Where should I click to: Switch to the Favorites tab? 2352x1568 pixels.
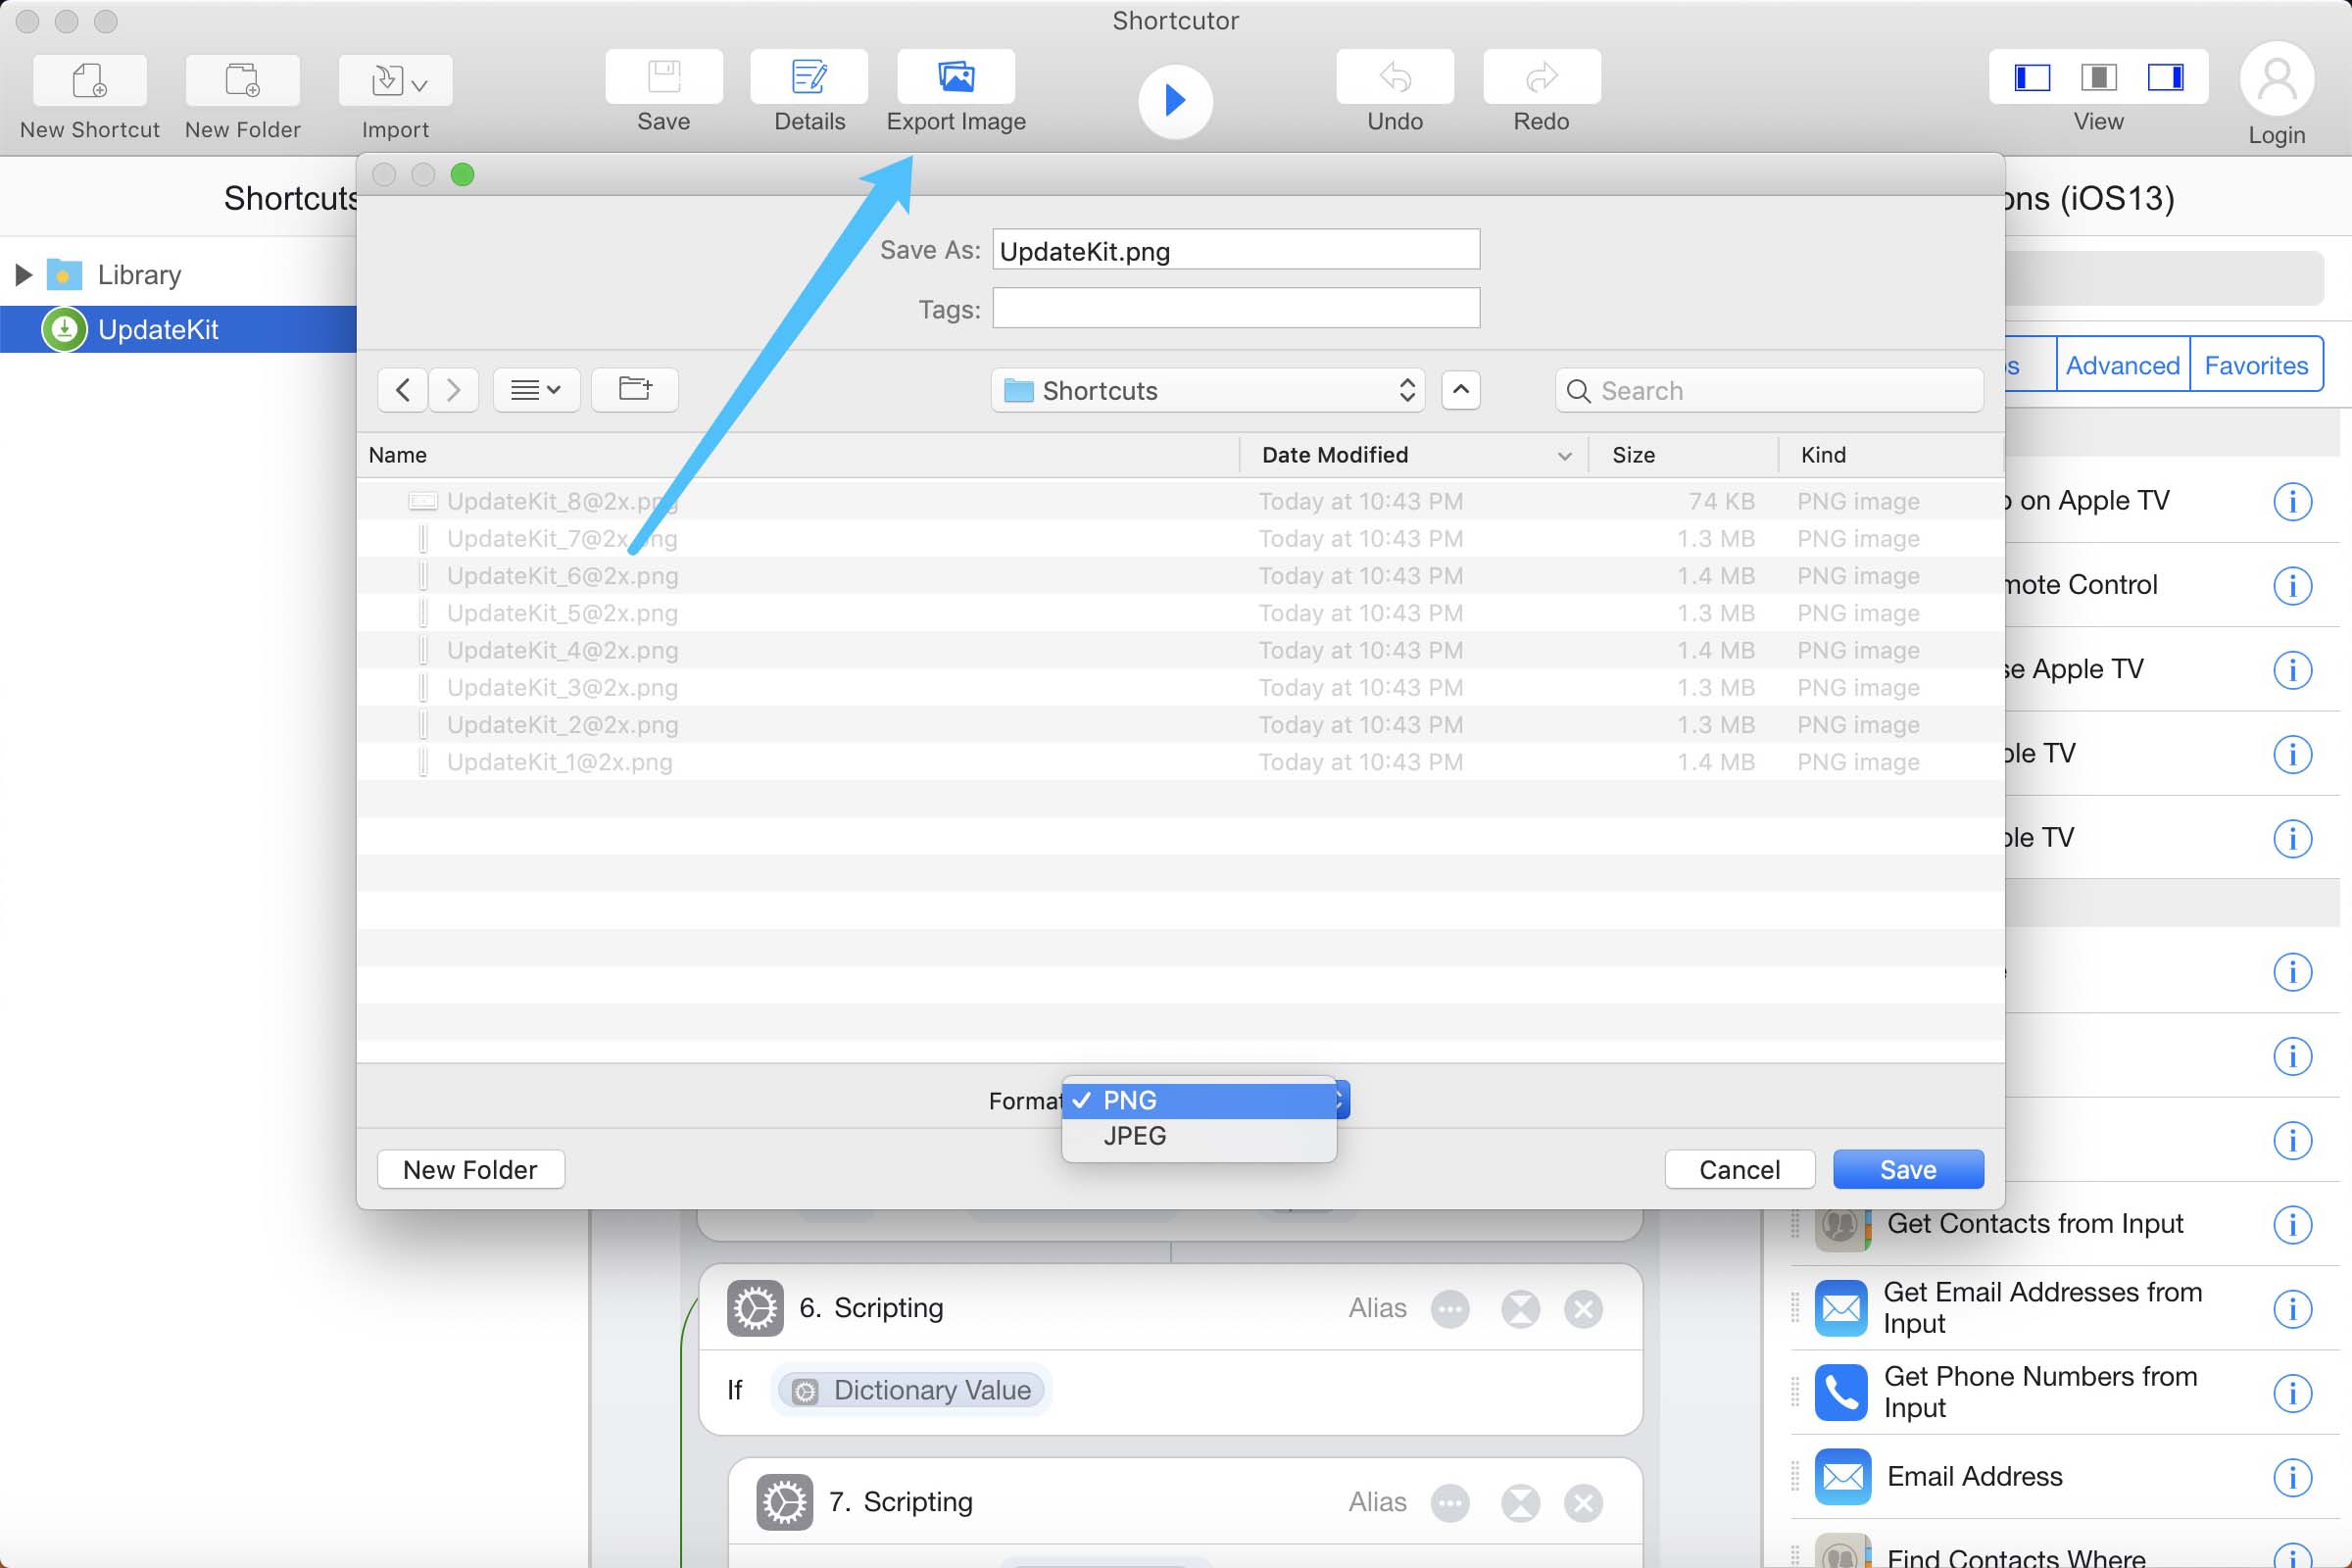tap(2255, 365)
